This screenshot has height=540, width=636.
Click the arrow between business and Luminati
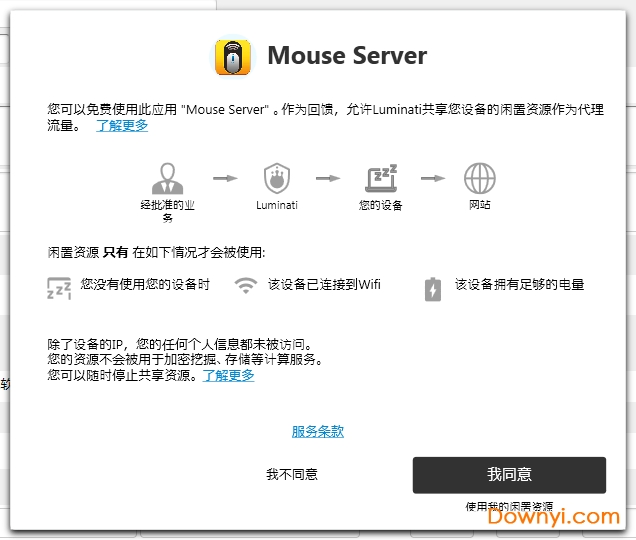pos(225,178)
